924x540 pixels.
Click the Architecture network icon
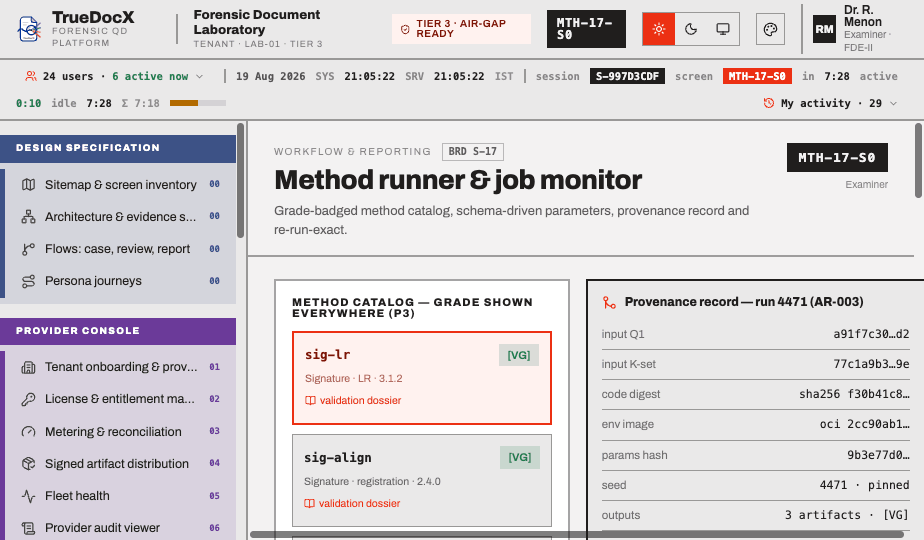click(28, 216)
